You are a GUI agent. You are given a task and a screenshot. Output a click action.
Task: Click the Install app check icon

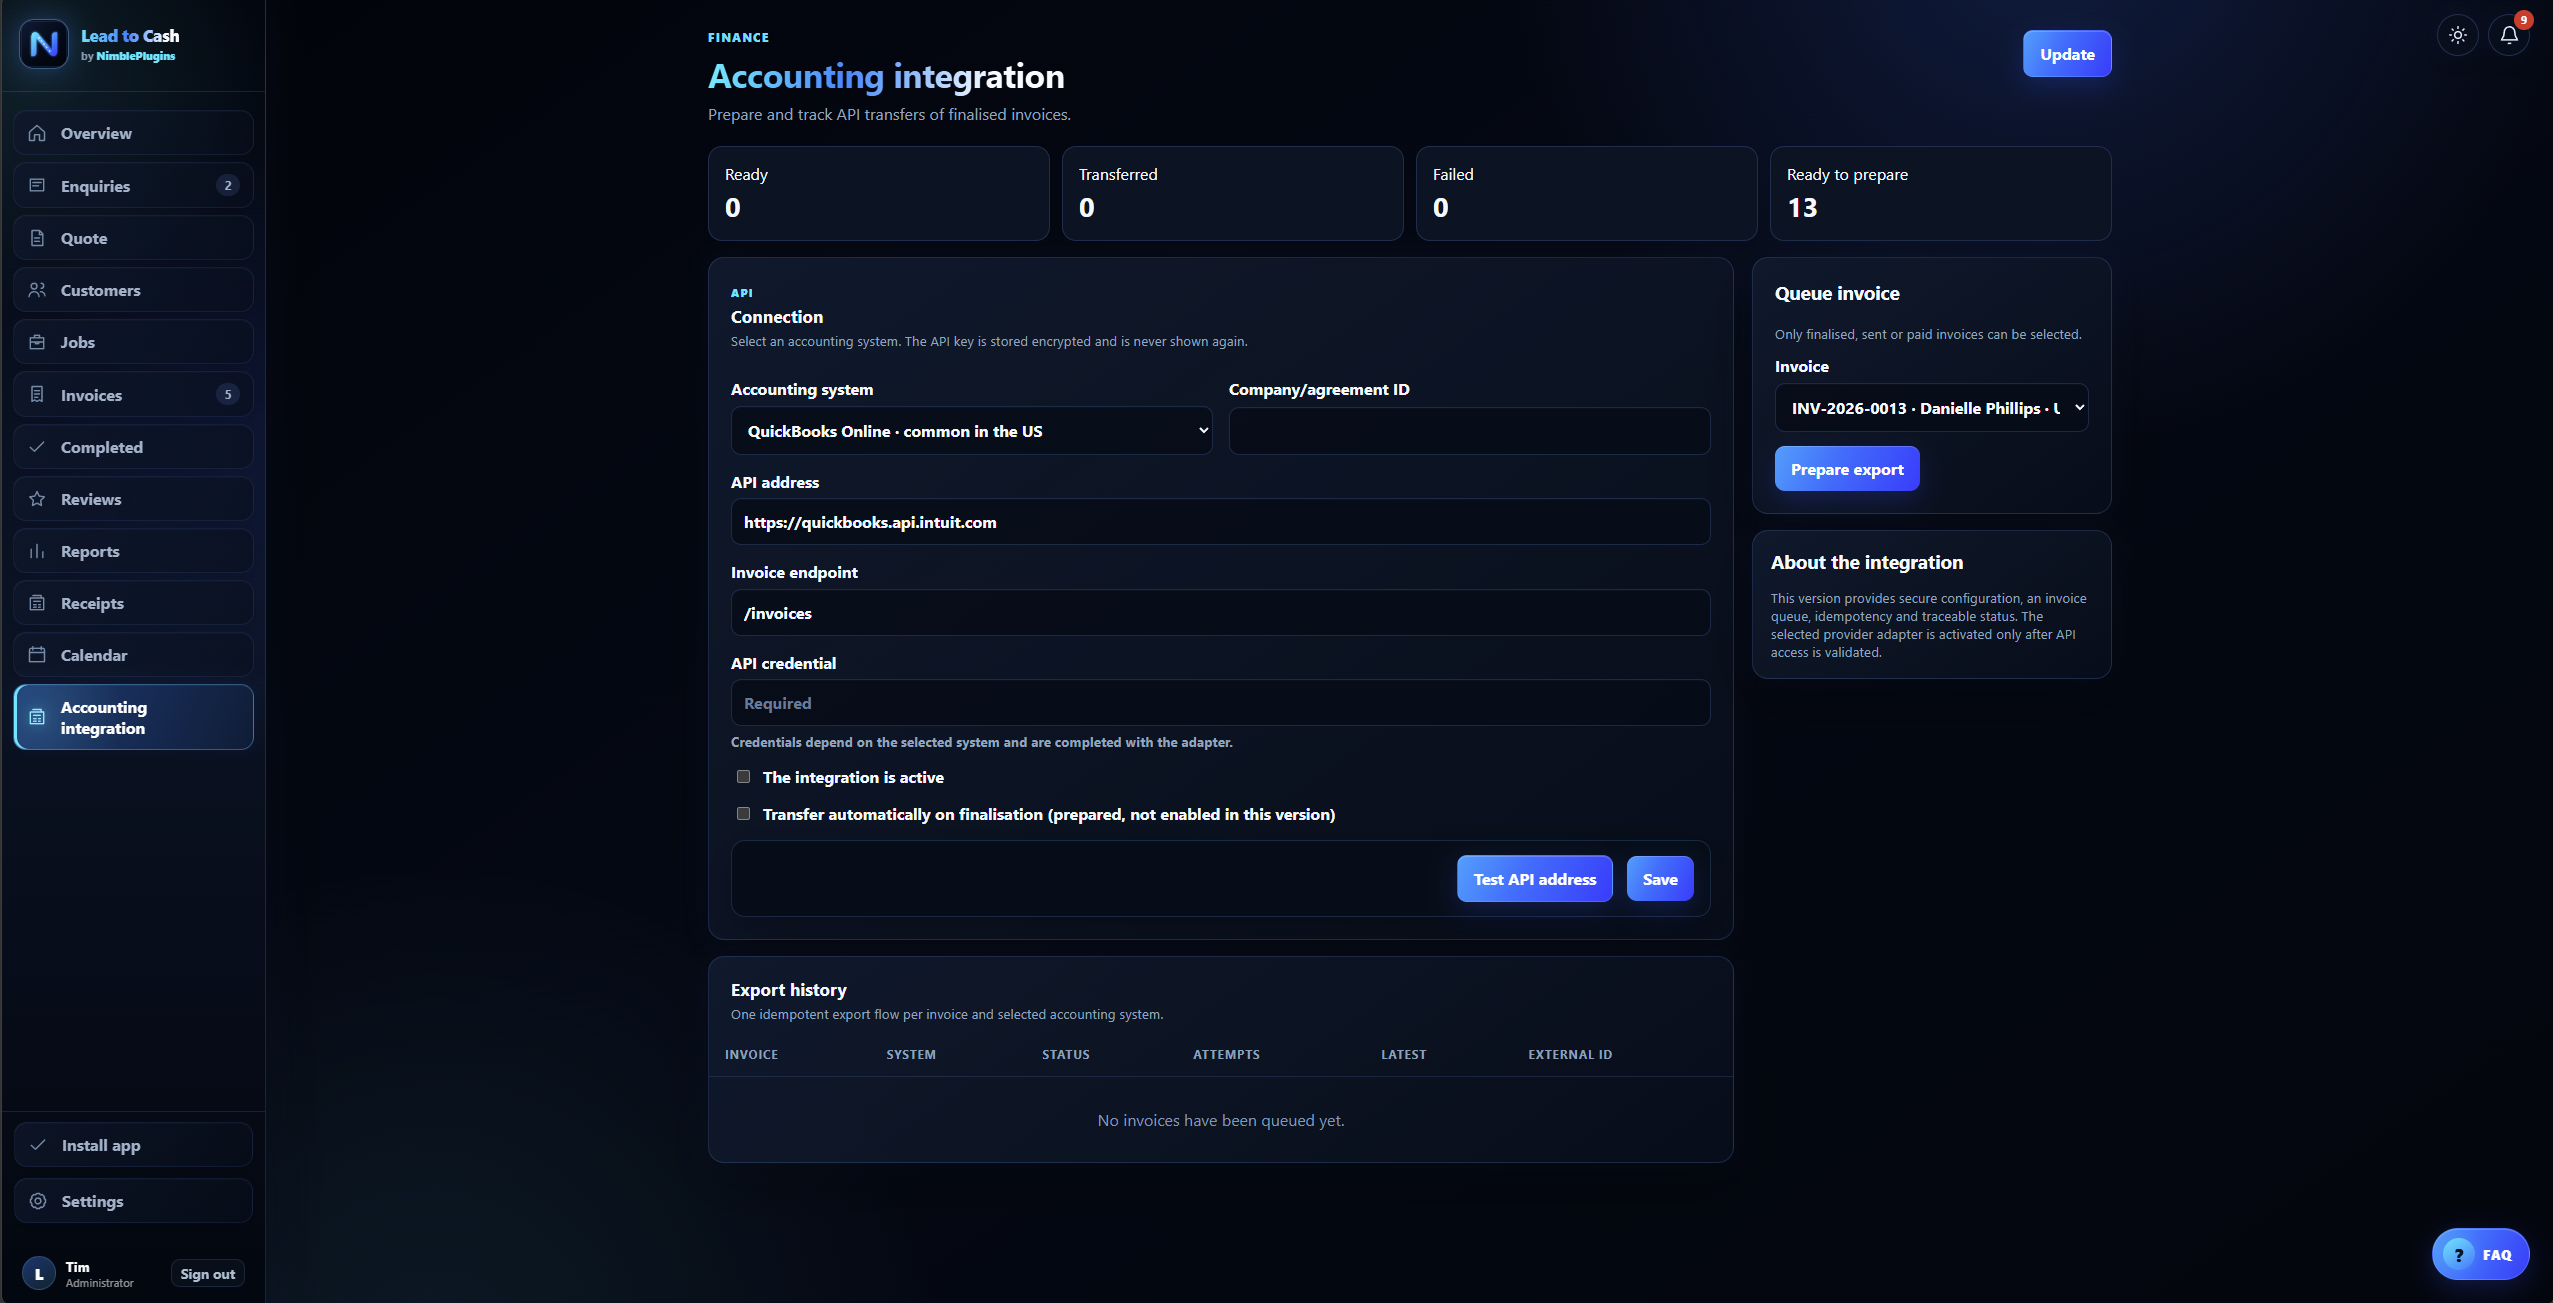[38, 1145]
